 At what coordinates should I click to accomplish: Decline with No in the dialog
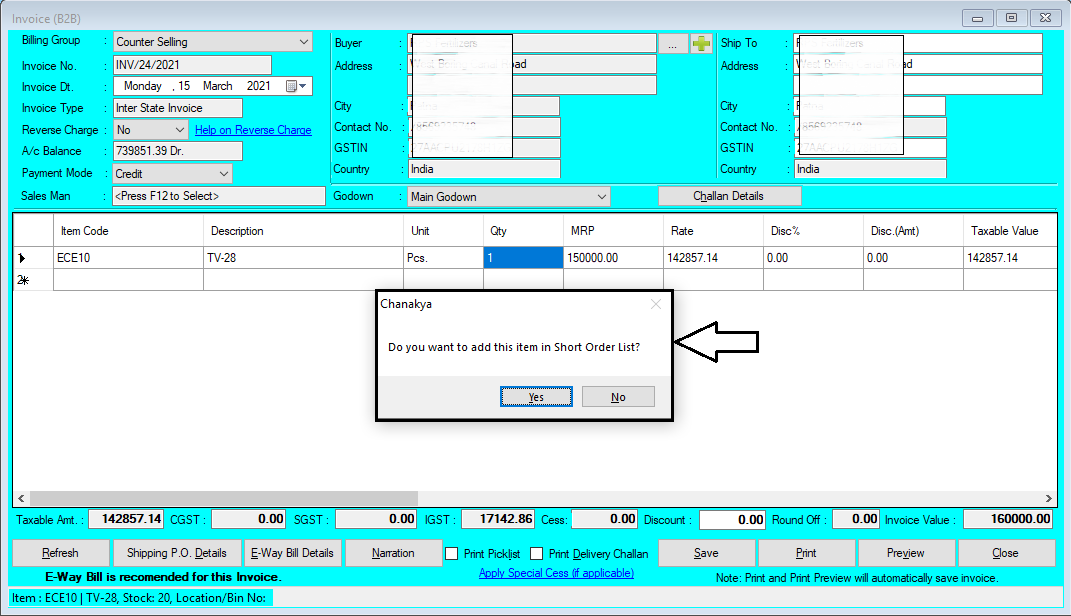tap(617, 396)
